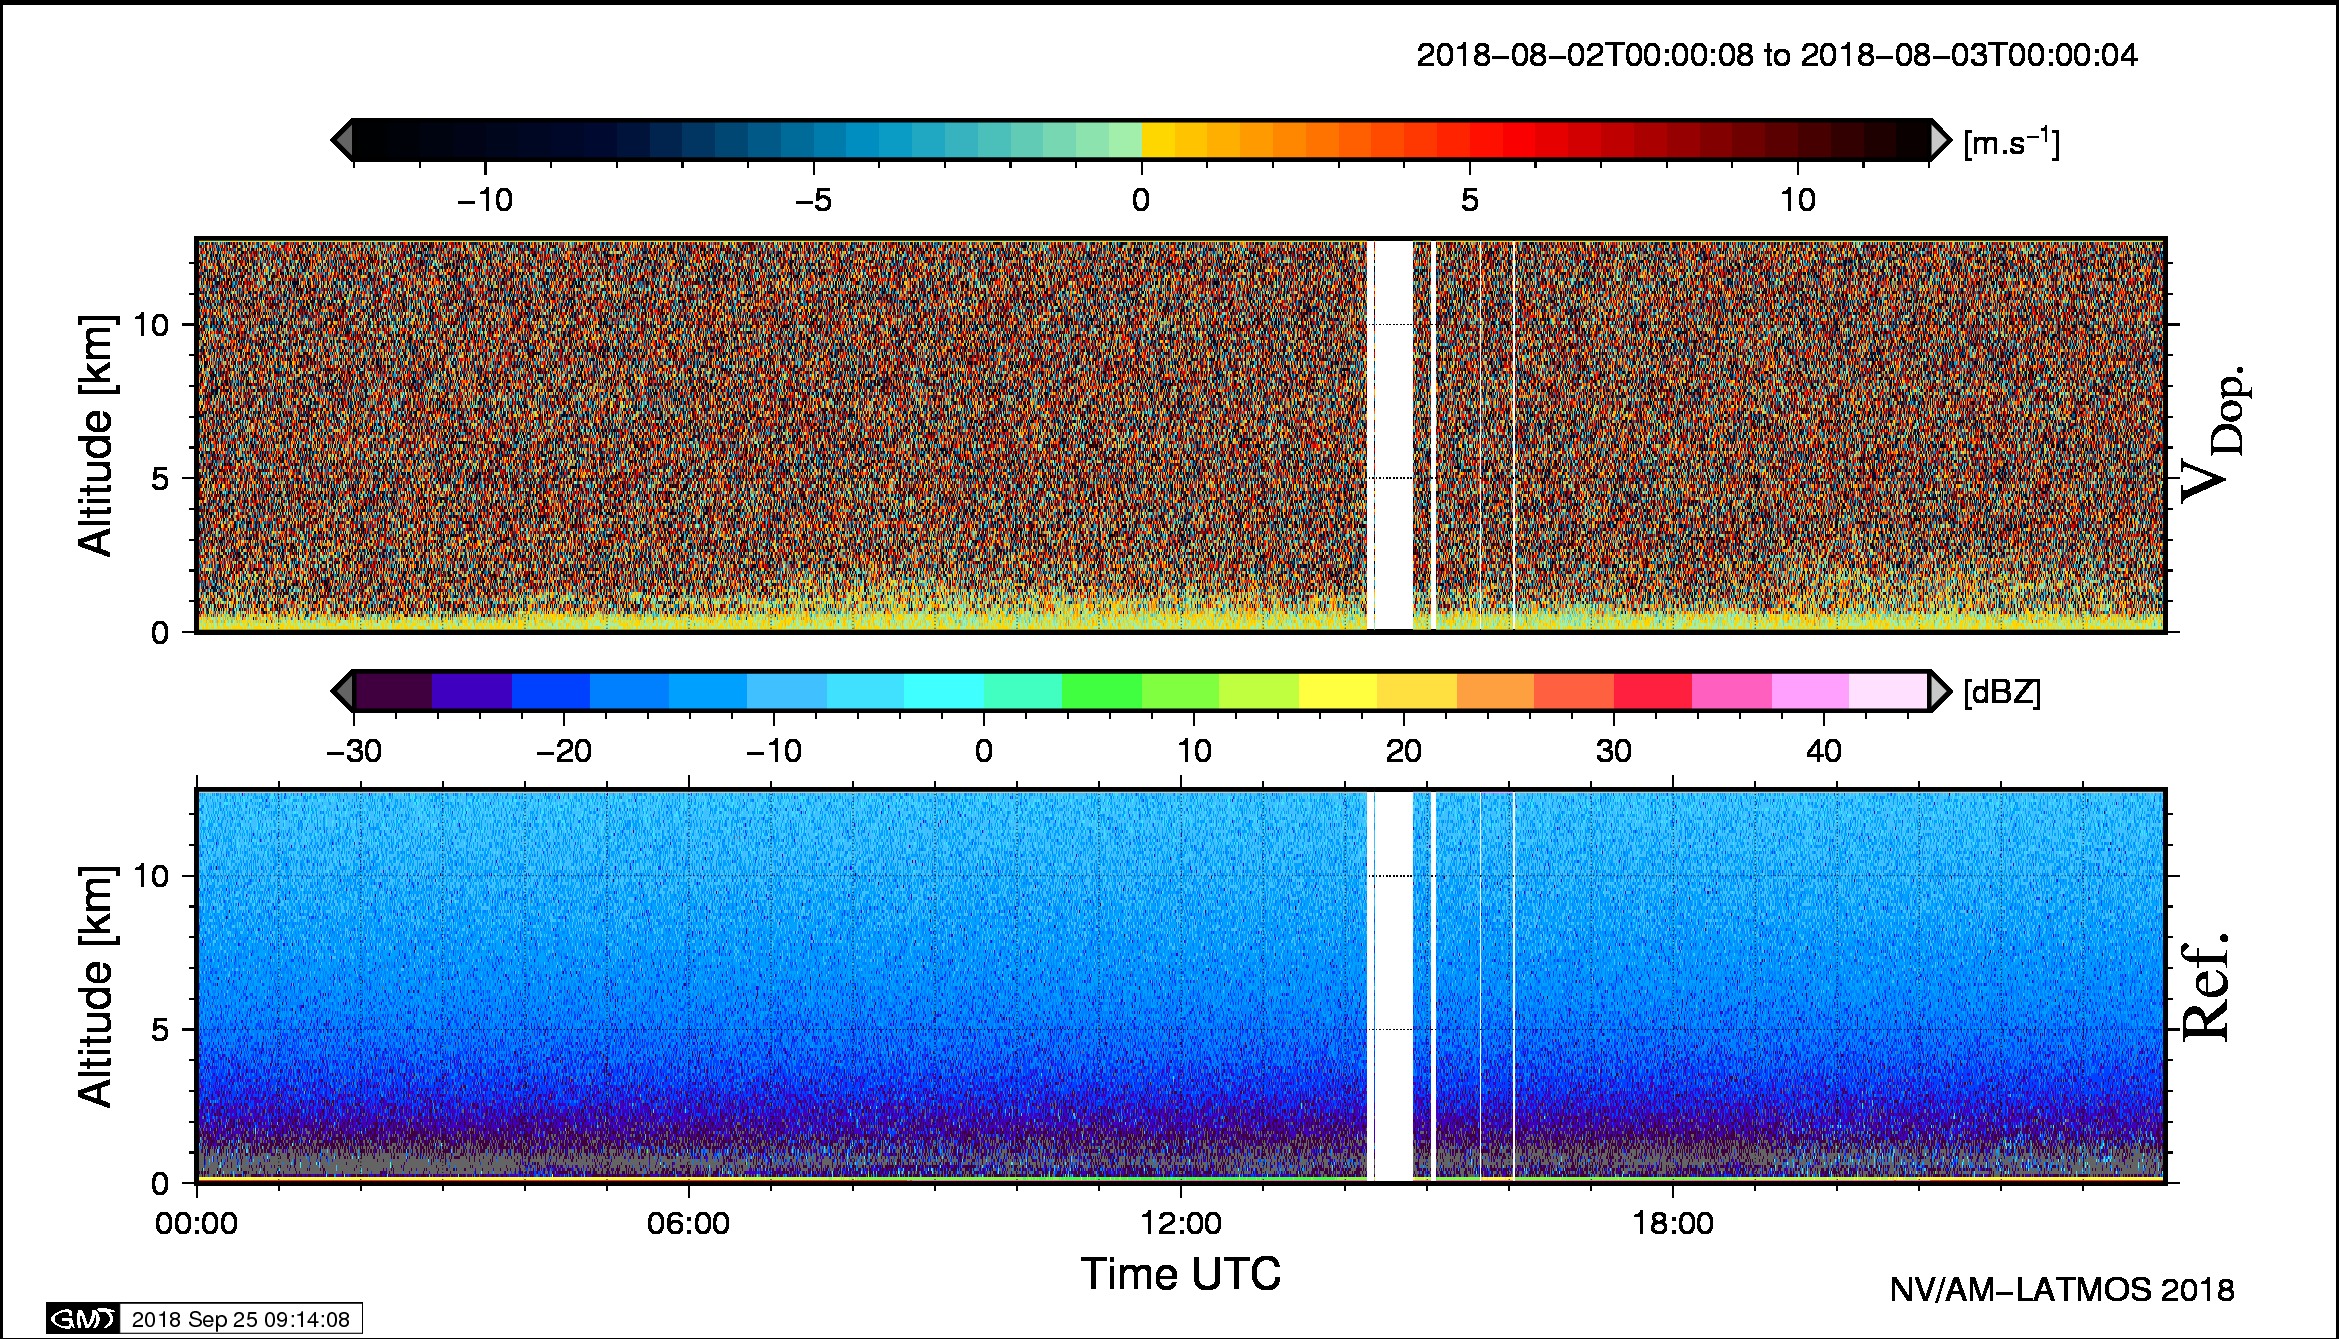Click the date range title text at the top

(x=1776, y=55)
